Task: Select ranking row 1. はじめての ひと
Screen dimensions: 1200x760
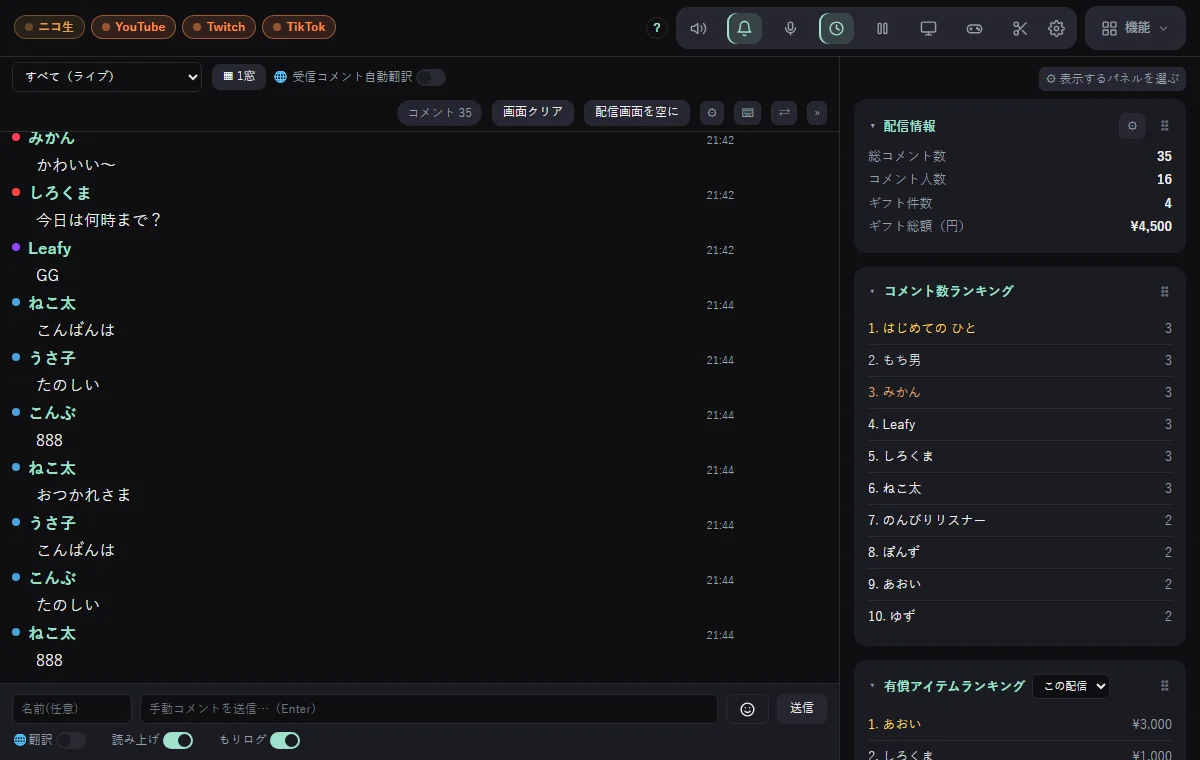Action: point(1020,328)
